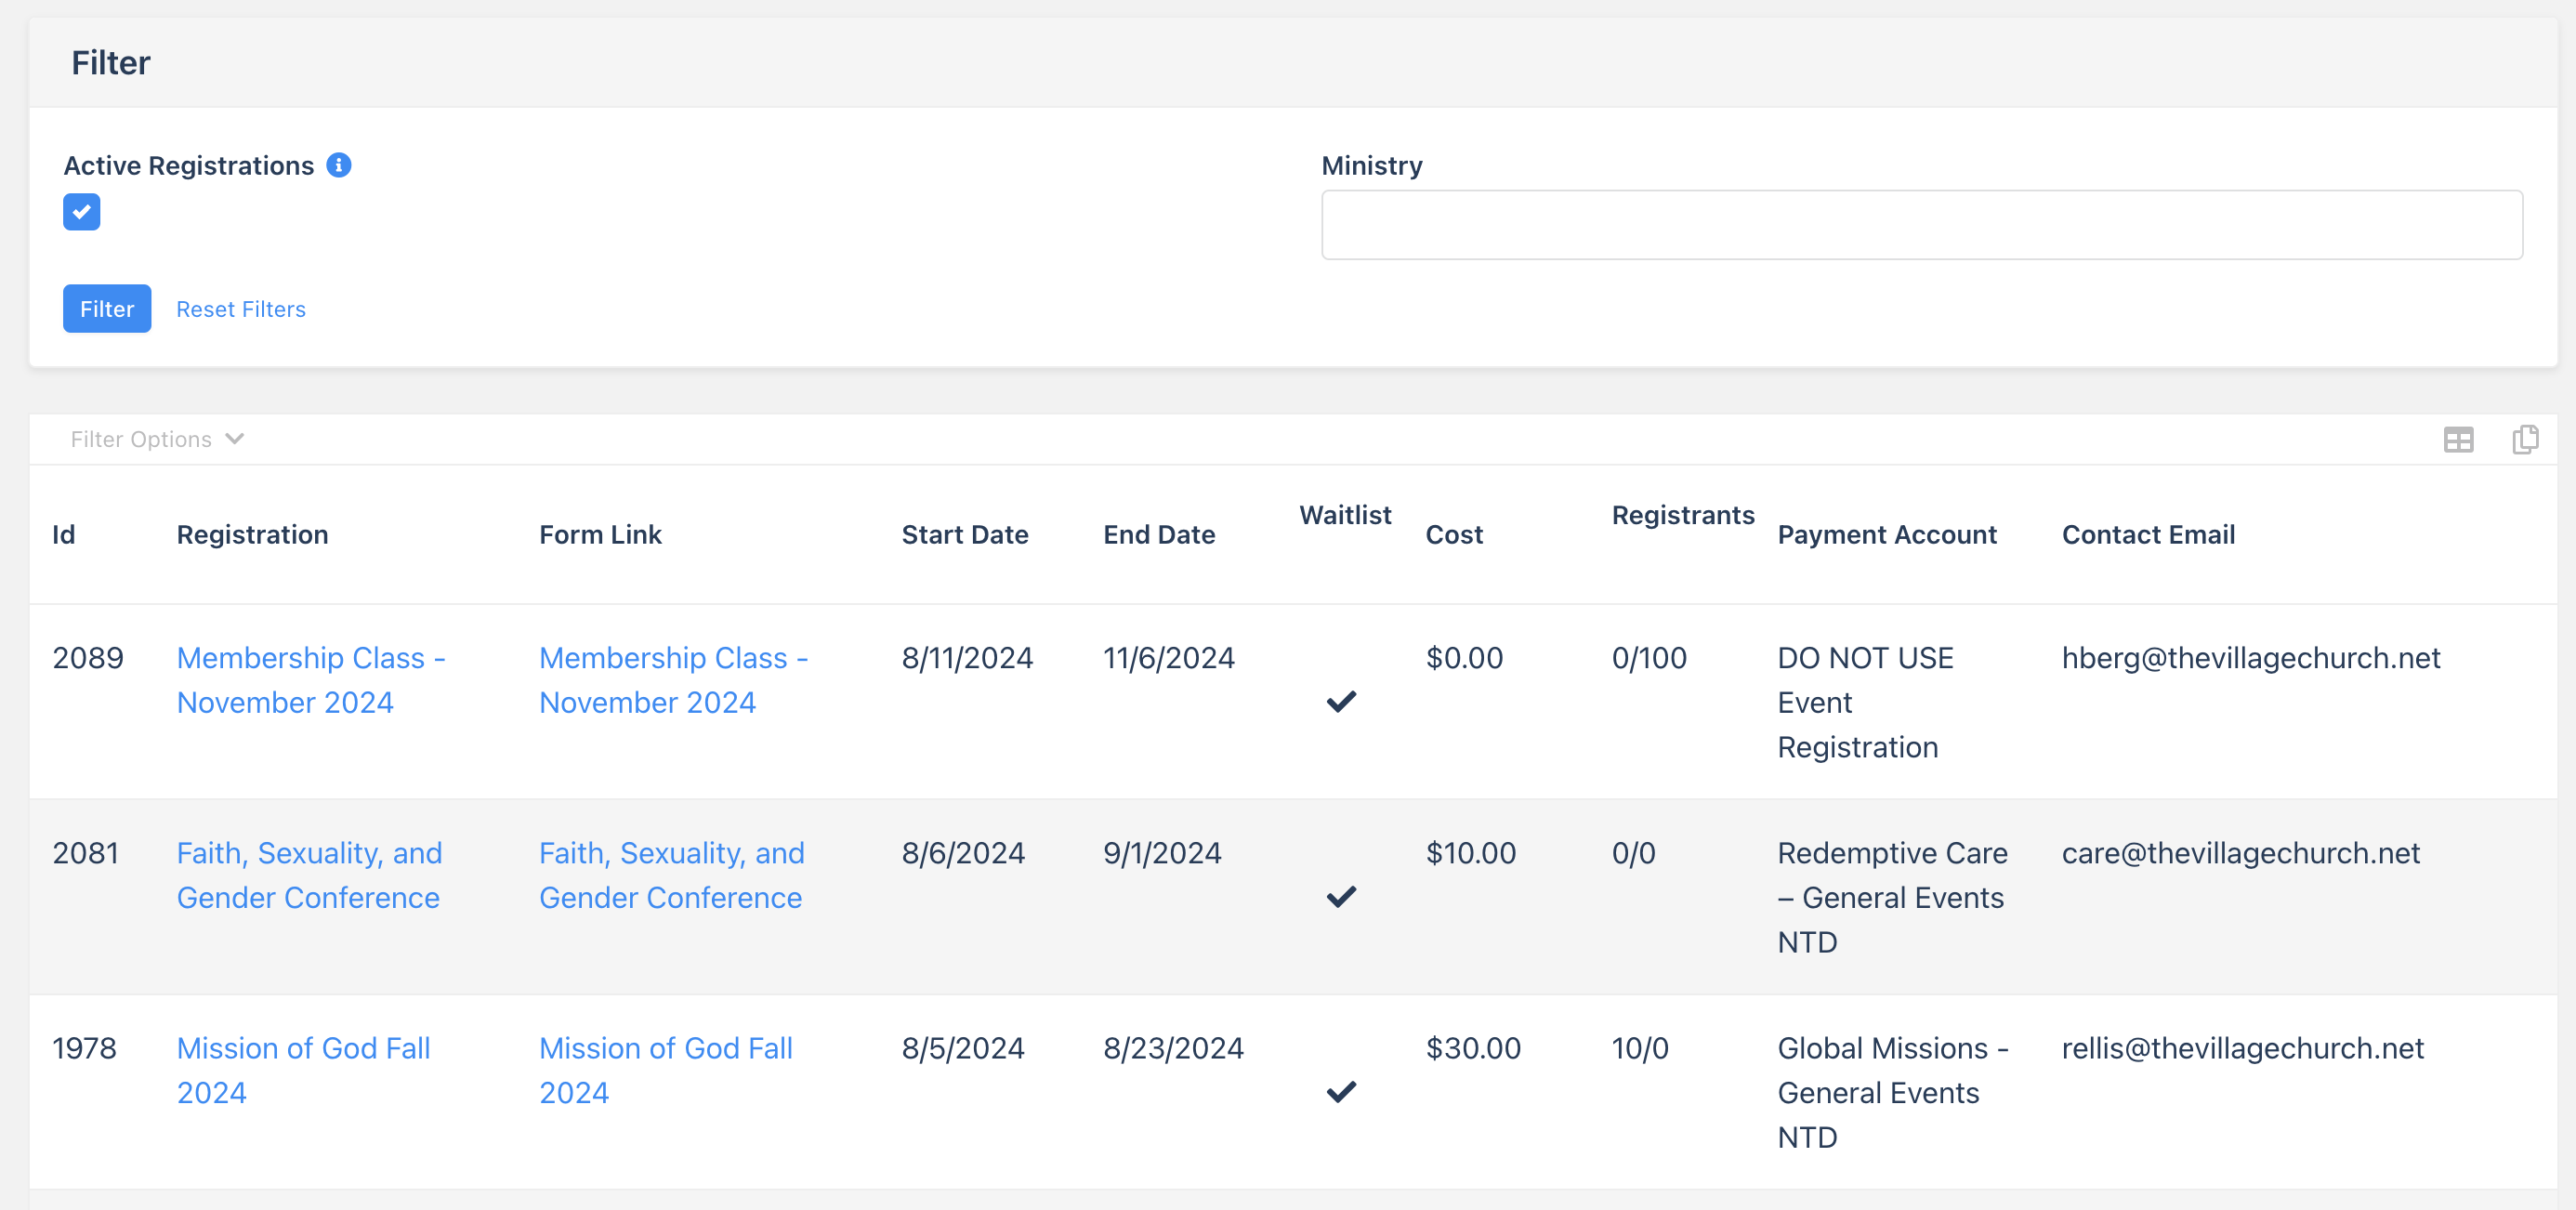
Task: Click waitlist checkmark for Mission of God row
Action: point(1341,1091)
